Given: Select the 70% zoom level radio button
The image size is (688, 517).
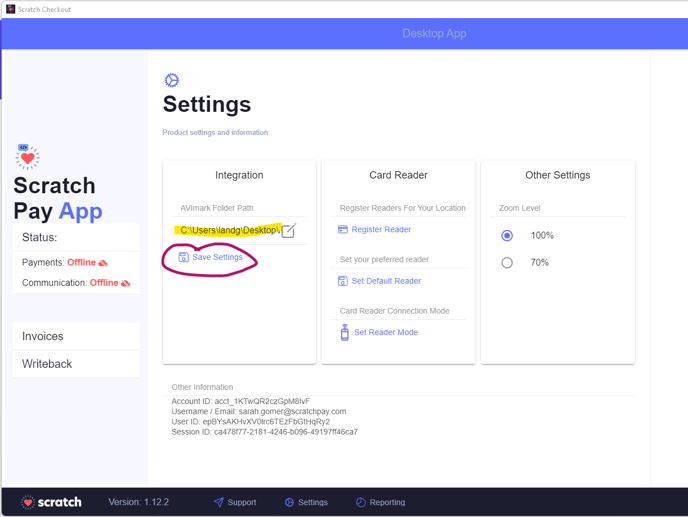Looking at the screenshot, I should tap(507, 262).
